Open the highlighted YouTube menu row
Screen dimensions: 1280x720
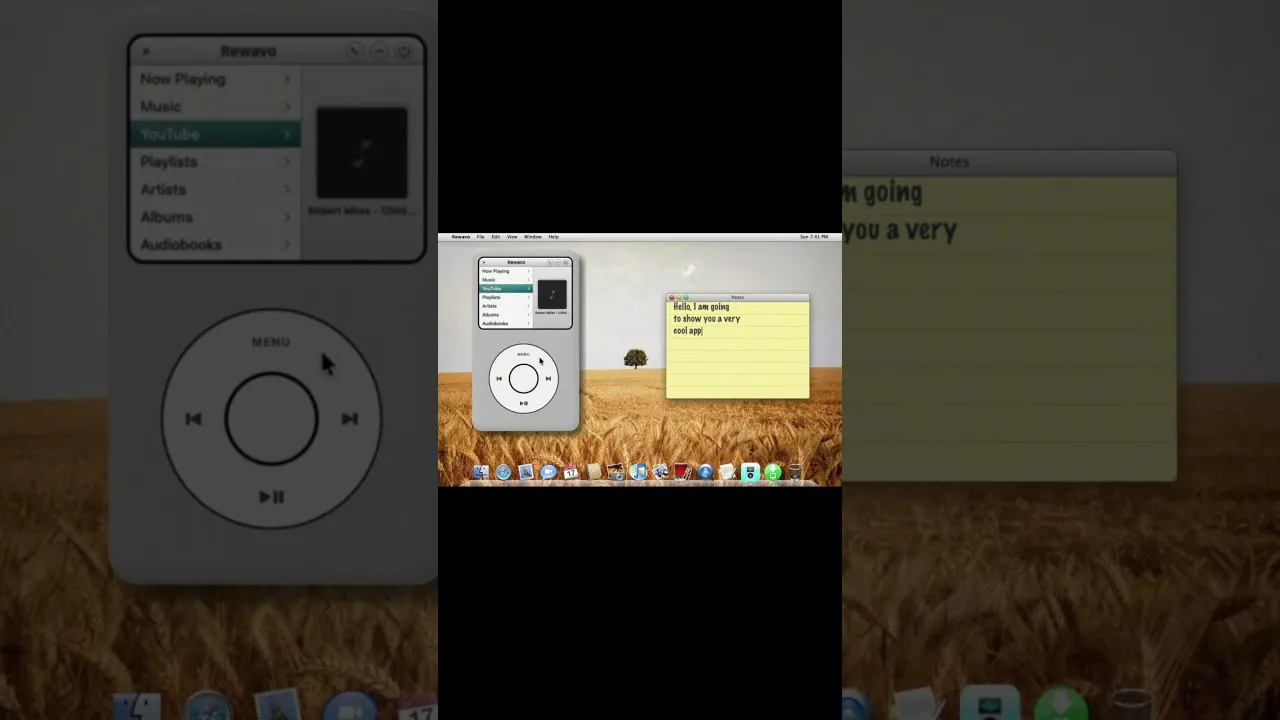point(506,288)
